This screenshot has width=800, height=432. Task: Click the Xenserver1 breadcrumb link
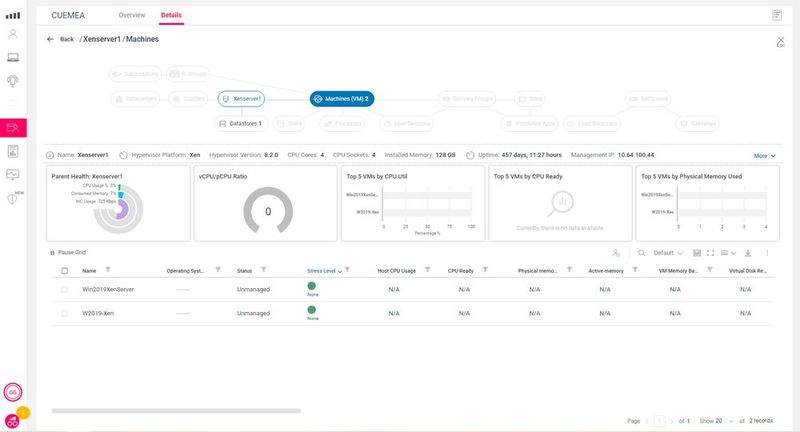[x=102, y=39]
